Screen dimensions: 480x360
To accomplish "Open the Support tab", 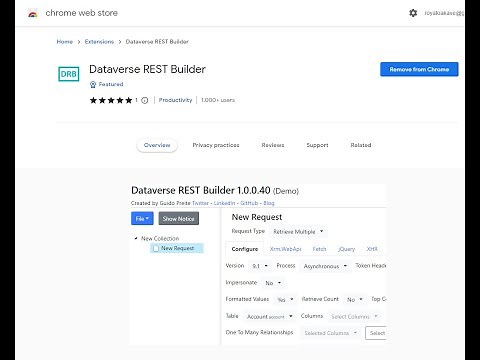I will (x=317, y=145).
